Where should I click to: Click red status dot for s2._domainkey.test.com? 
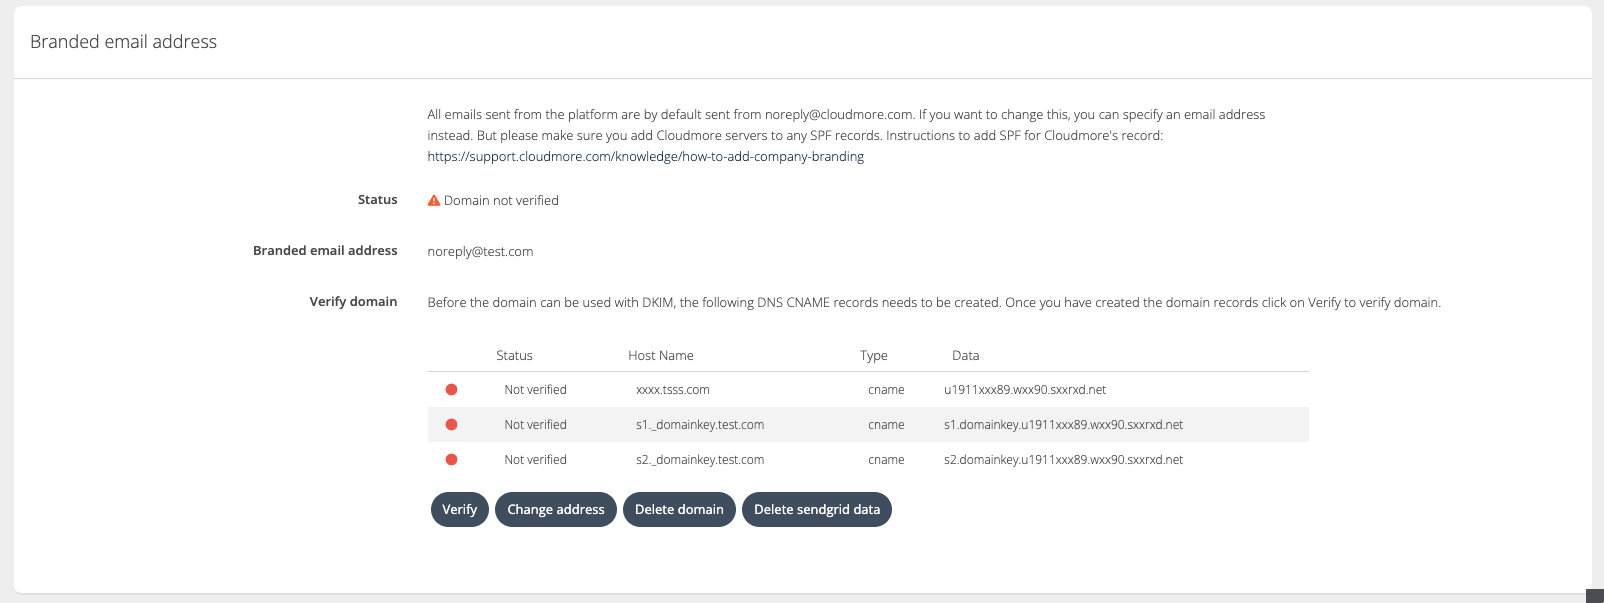click(x=451, y=460)
